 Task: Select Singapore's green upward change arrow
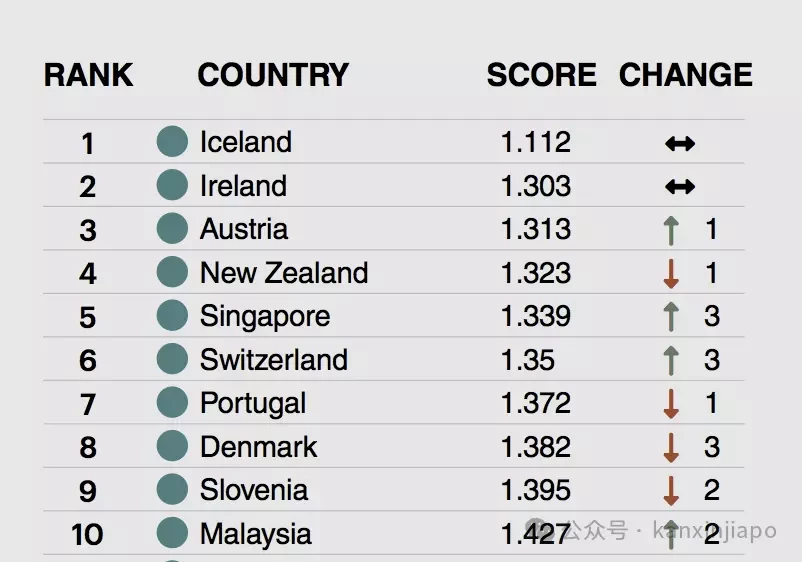pyautogui.click(x=671, y=317)
